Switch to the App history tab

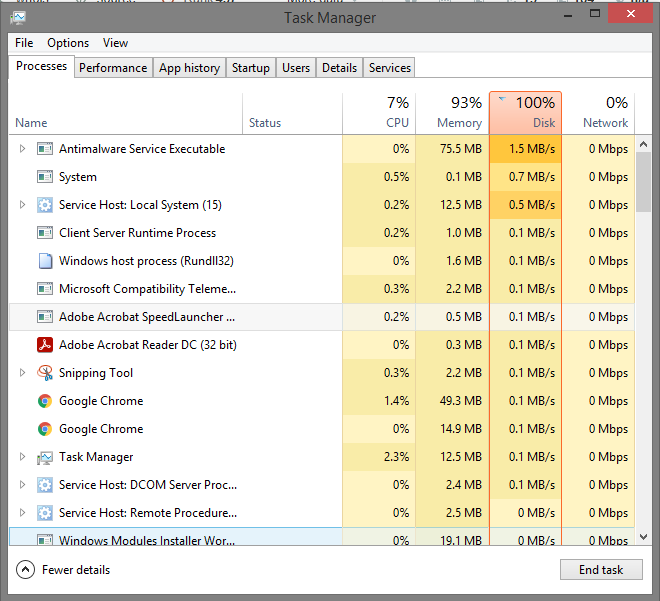(x=189, y=68)
